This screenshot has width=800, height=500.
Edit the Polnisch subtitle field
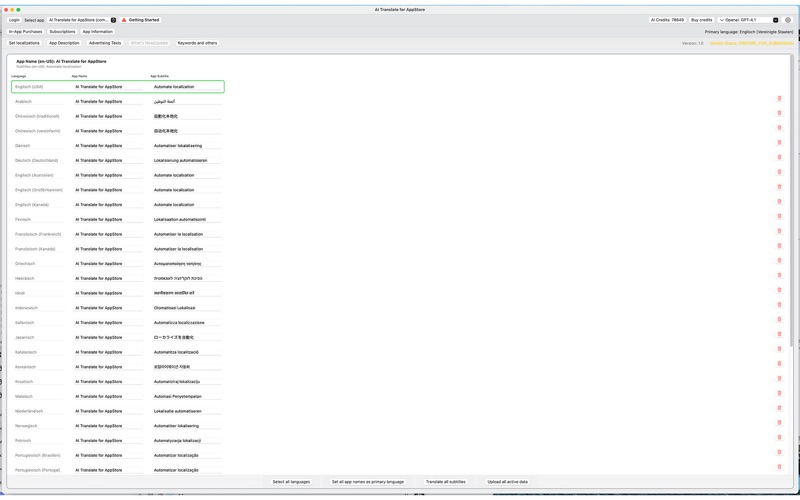pyautogui.click(x=187, y=440)
